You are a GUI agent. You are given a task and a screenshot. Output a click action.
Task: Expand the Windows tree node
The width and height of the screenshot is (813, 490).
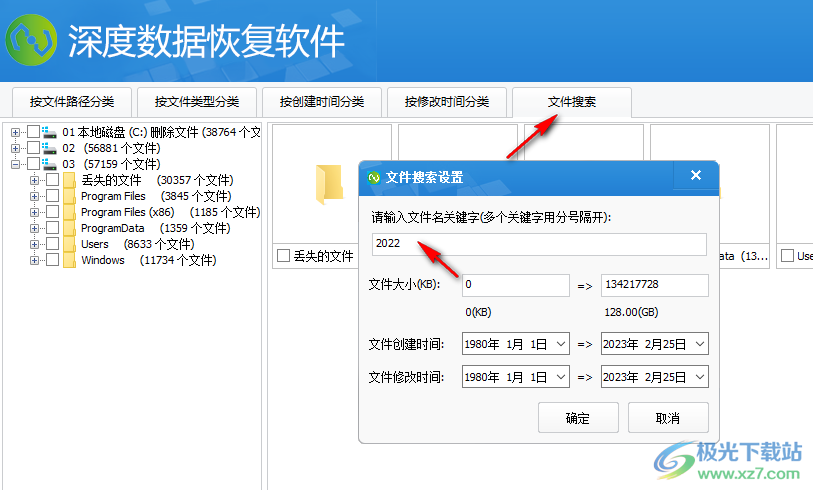pyautogui.click(x=34, y=261)
